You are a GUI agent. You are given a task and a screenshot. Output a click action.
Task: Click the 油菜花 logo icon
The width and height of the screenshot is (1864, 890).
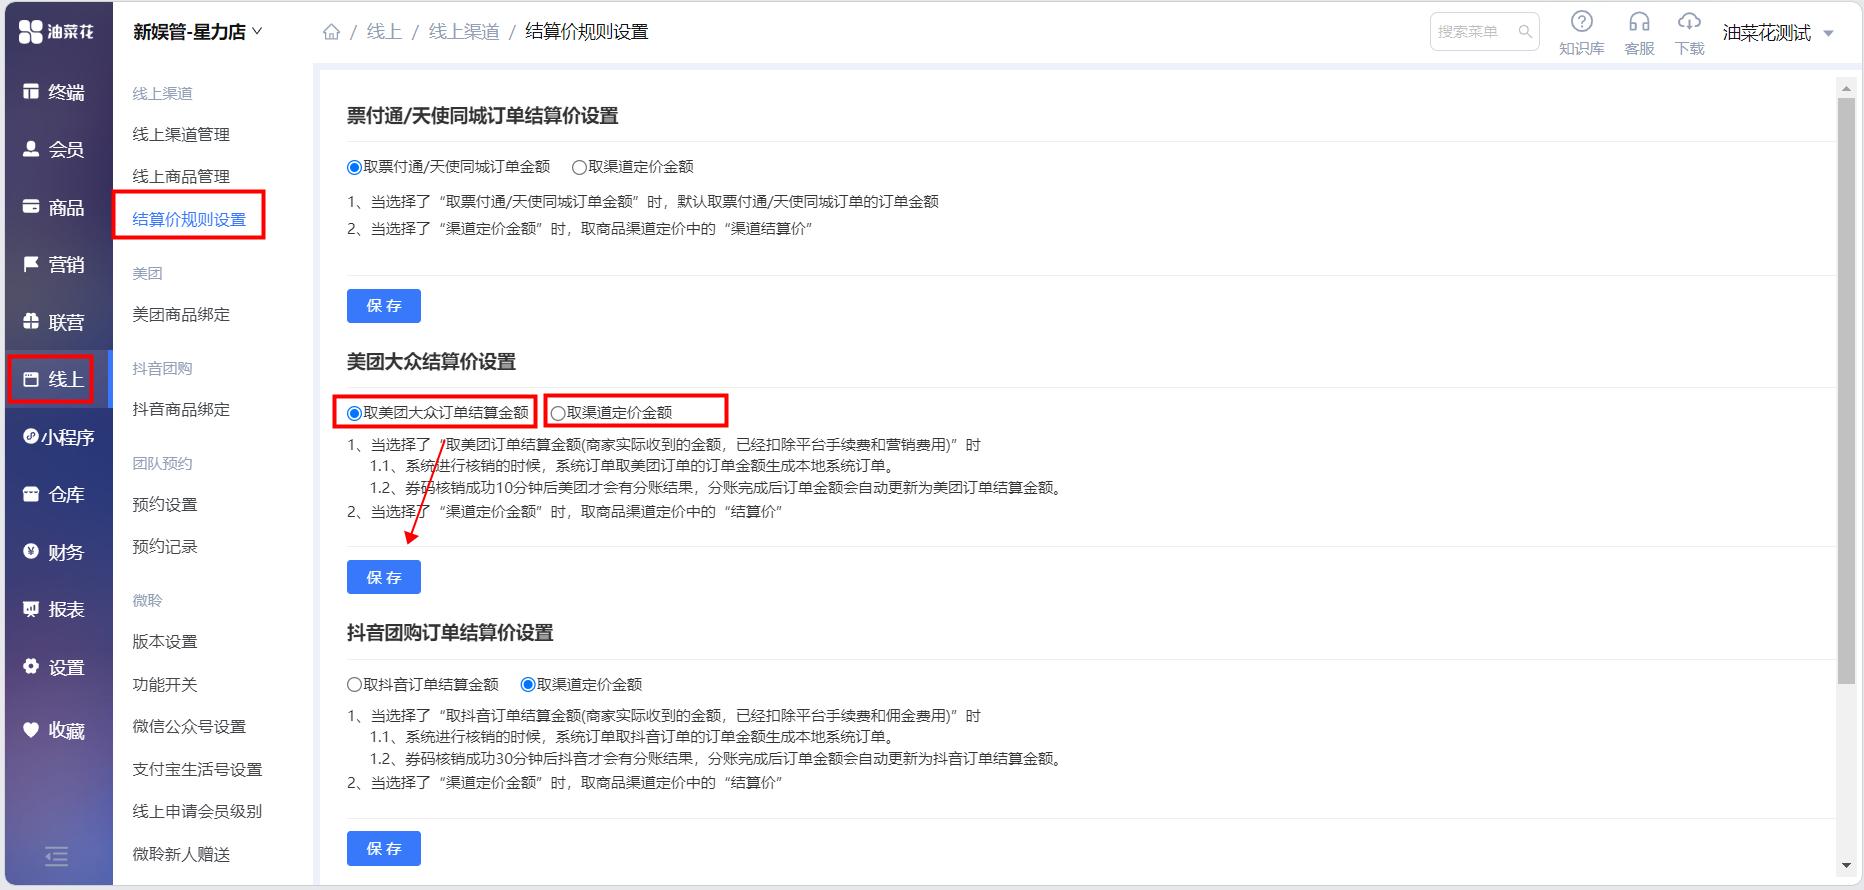pos(31,31)
